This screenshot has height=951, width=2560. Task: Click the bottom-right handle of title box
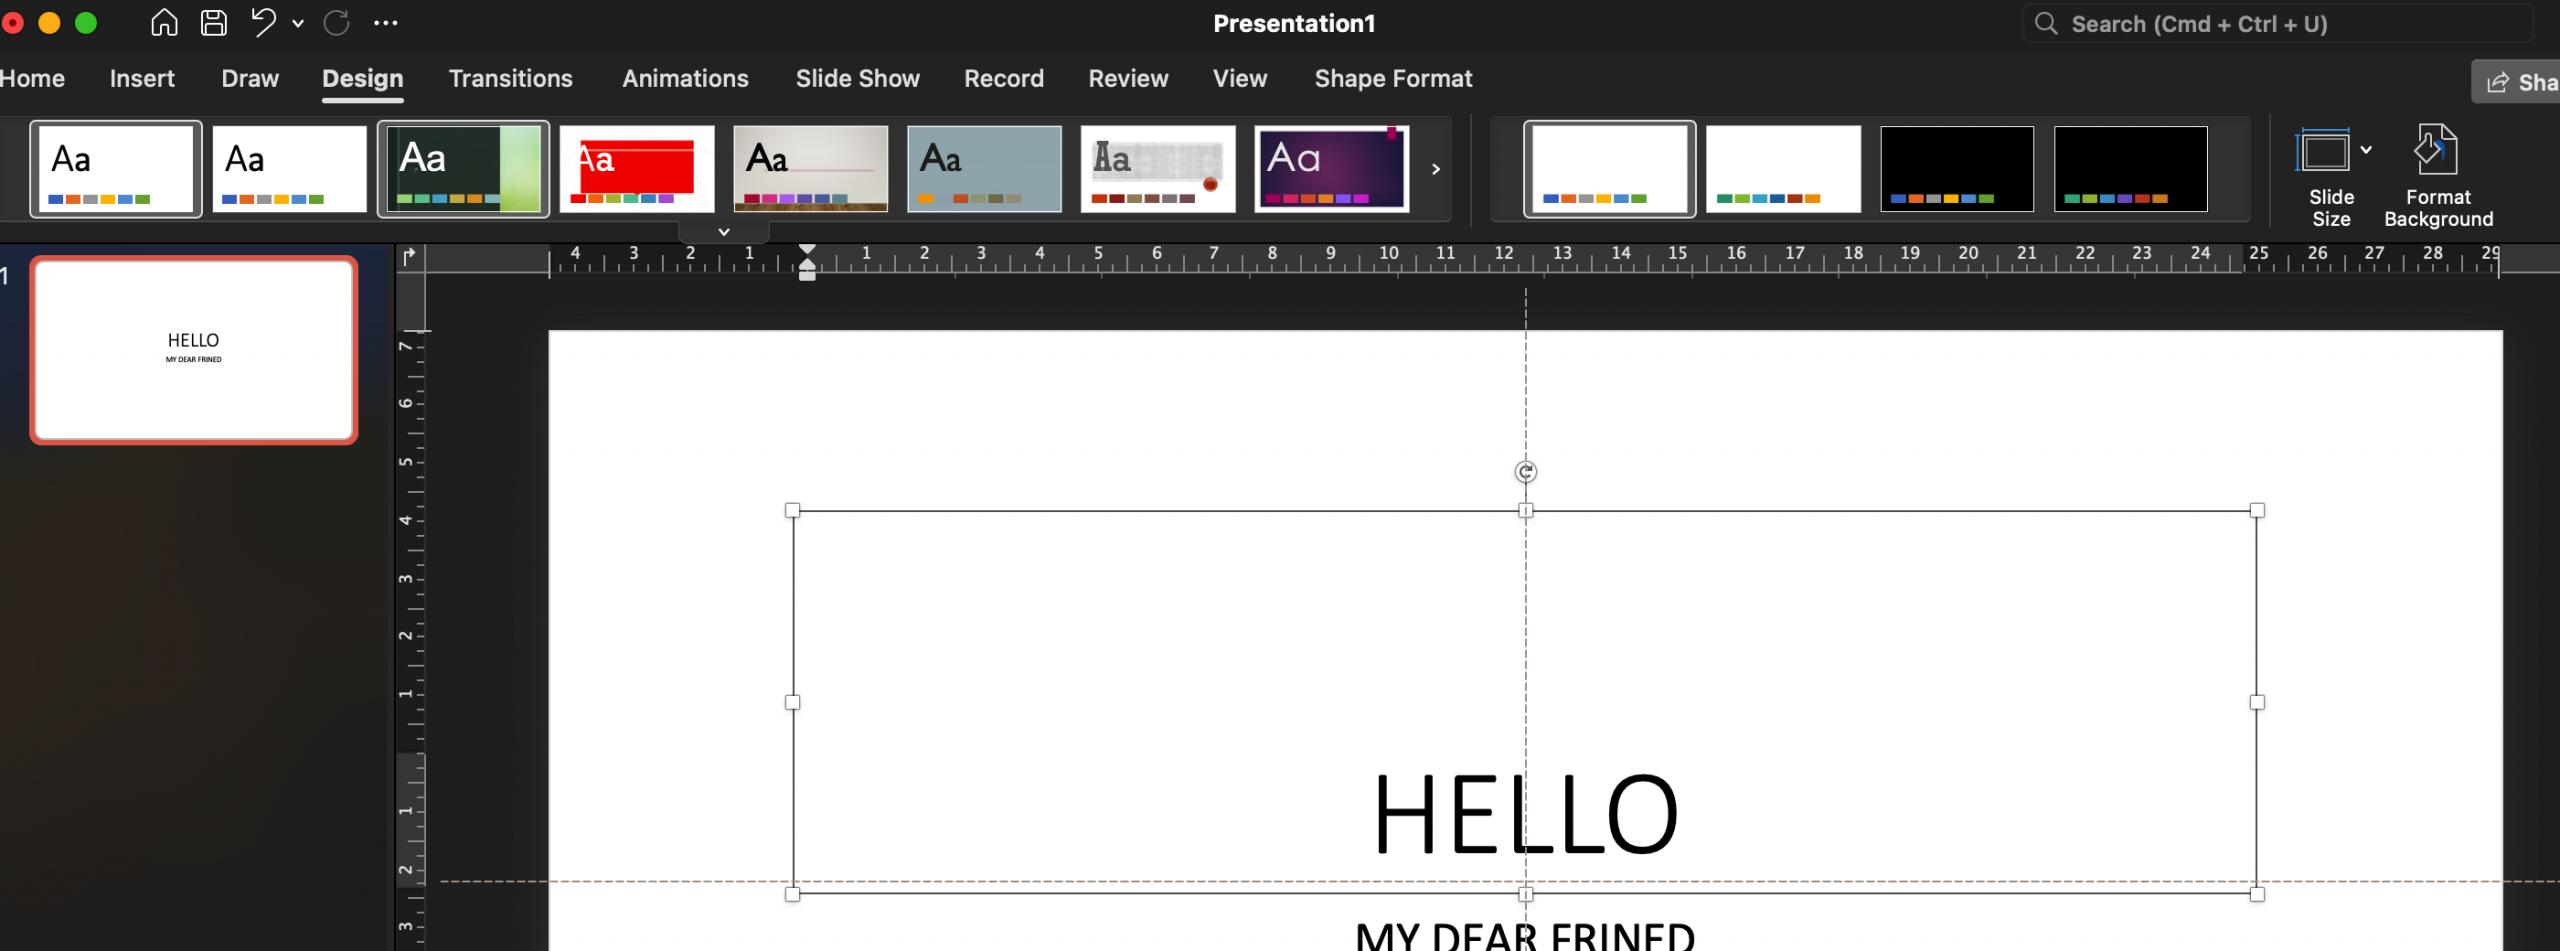(2257, 895)
